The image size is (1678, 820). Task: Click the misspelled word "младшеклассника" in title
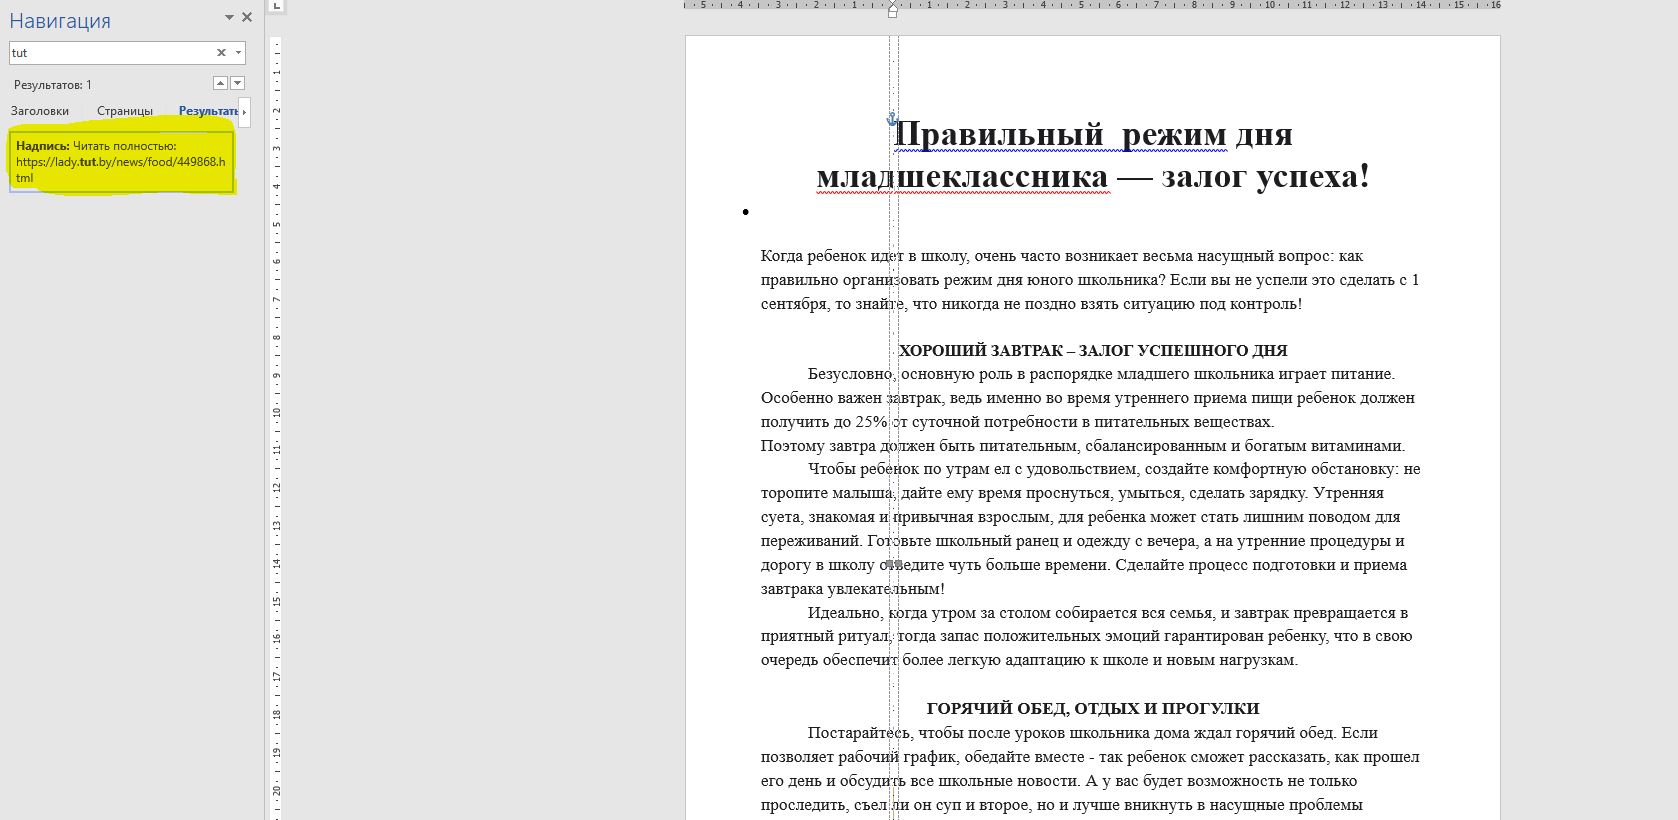pyautogui.click(x=962, y=177)
